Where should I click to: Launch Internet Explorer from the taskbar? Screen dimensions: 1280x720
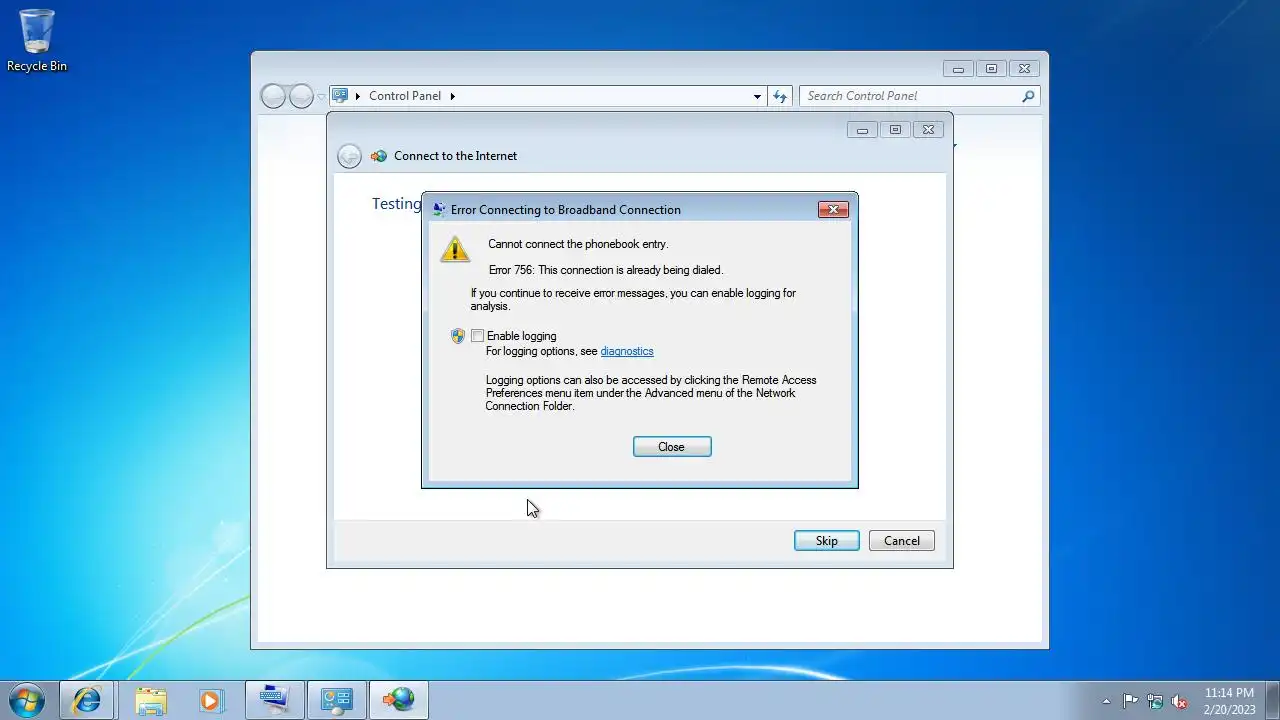(x=87, y=700)
